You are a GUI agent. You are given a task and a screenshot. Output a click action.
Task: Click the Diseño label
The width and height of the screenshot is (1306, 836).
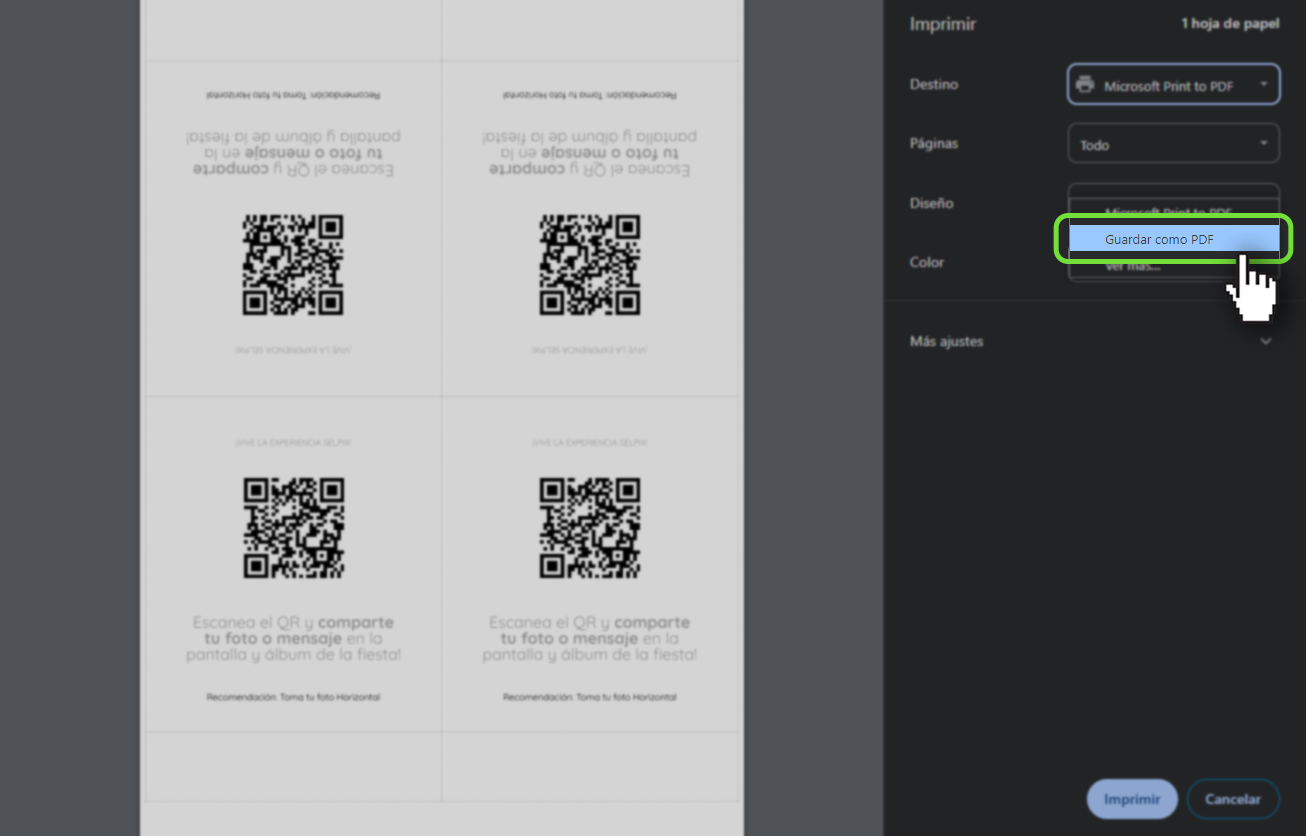pyautogui.click(x=931, y=203)
